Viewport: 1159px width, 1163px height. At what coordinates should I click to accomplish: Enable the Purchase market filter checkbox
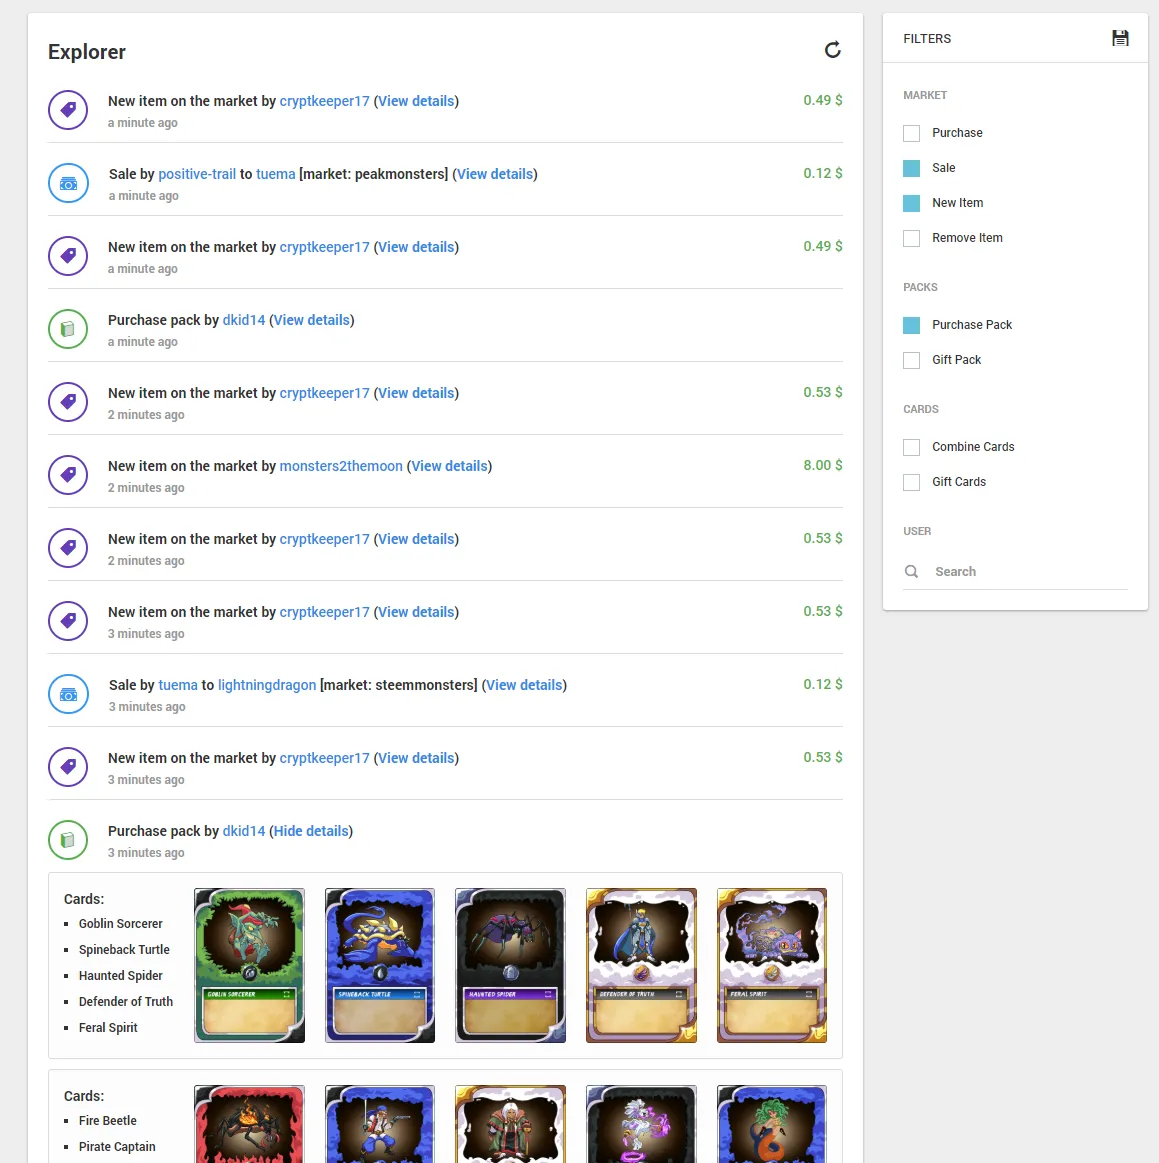pos(911,133)
